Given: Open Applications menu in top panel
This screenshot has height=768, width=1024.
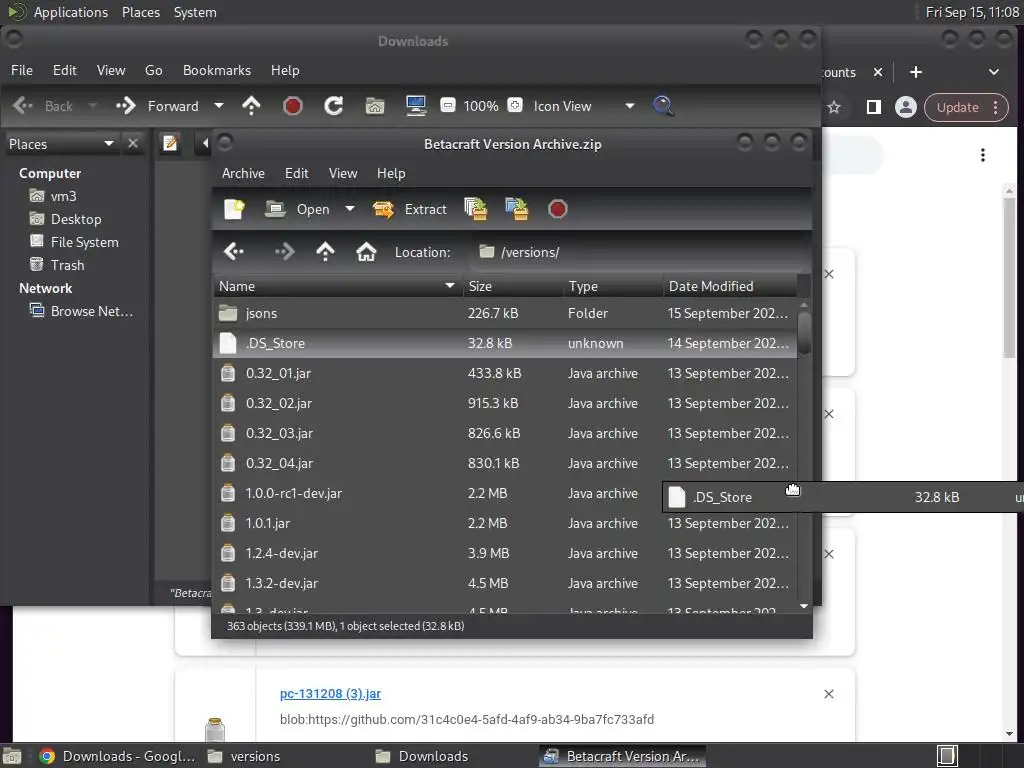Looking at the screenshot, I should coord(71,12).
